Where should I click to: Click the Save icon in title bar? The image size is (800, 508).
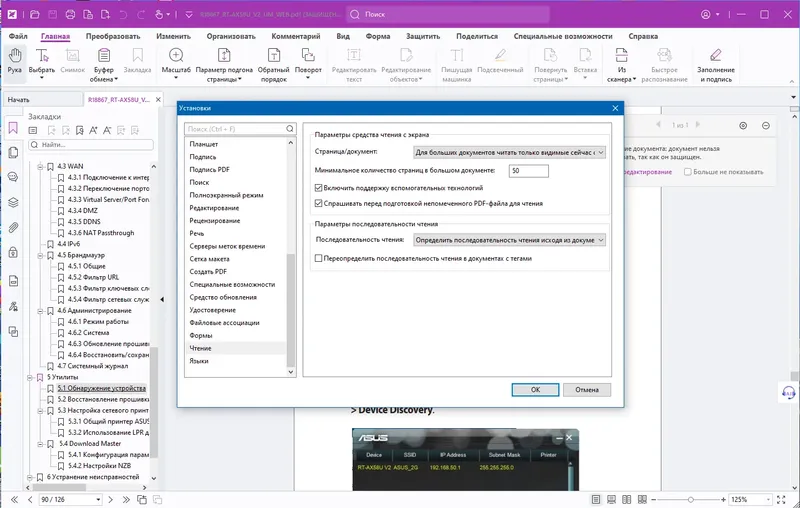(x=53, y=14)
